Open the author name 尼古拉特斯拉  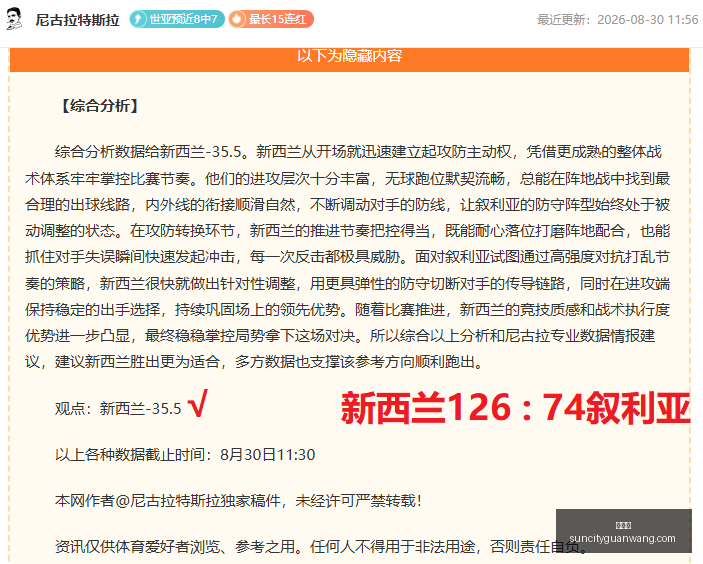[x=78, y=20]
